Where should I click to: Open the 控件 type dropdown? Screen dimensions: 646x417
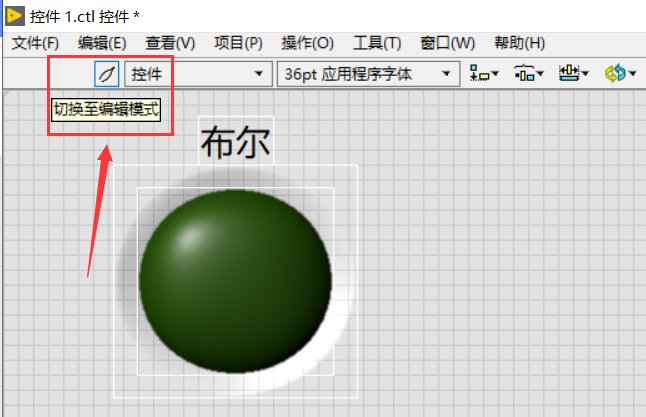click(198, 74)
